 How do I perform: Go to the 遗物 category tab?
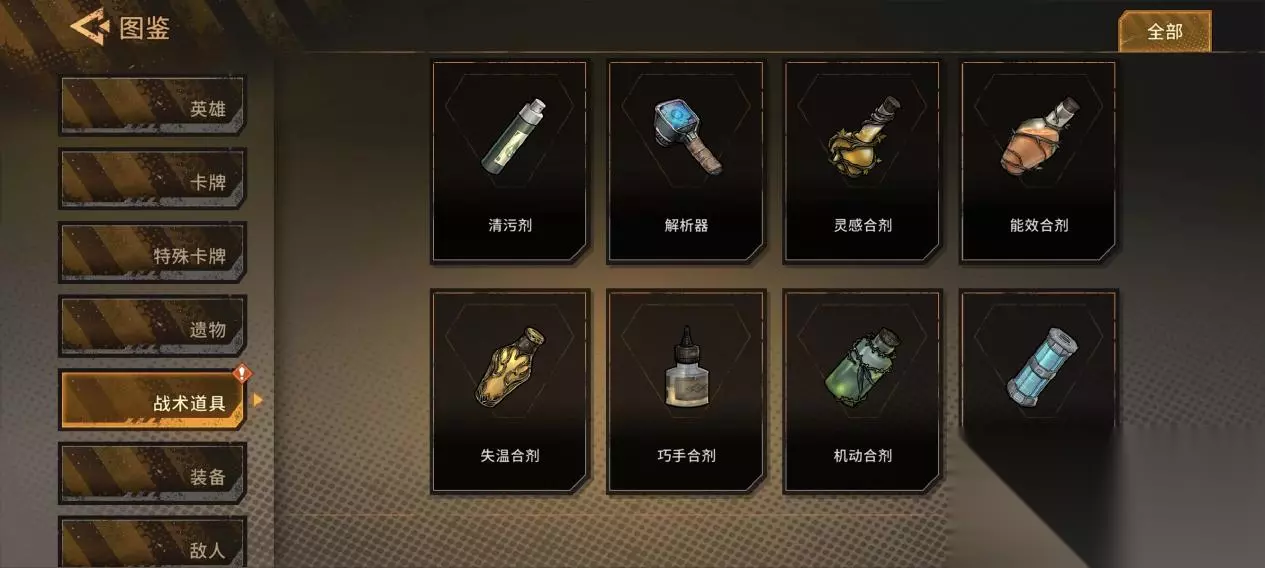pos(153,326)
